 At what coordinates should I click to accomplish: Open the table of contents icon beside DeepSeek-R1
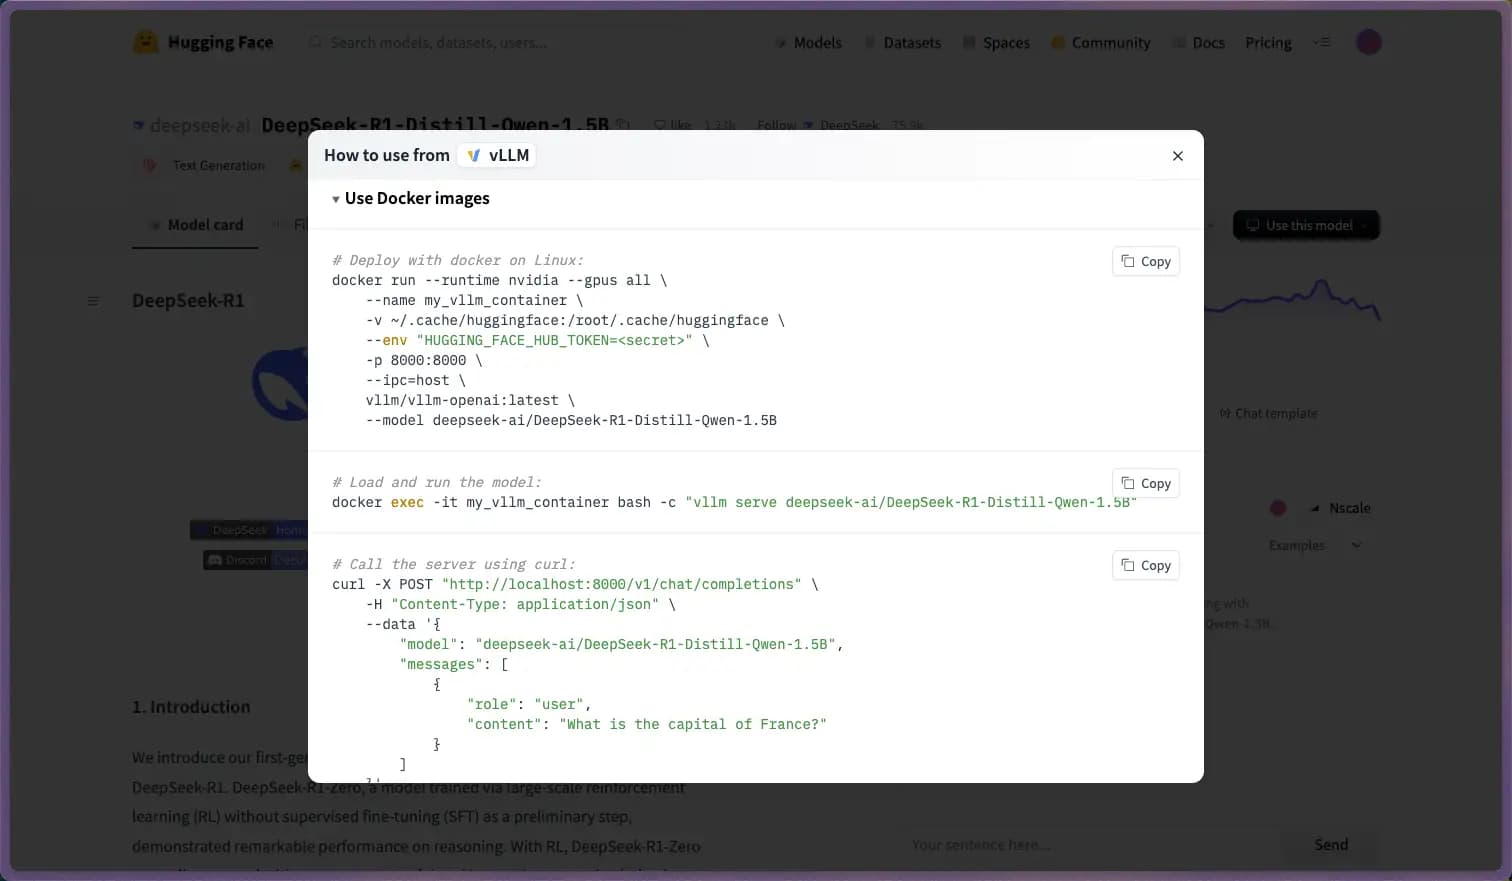coord(93,301)
